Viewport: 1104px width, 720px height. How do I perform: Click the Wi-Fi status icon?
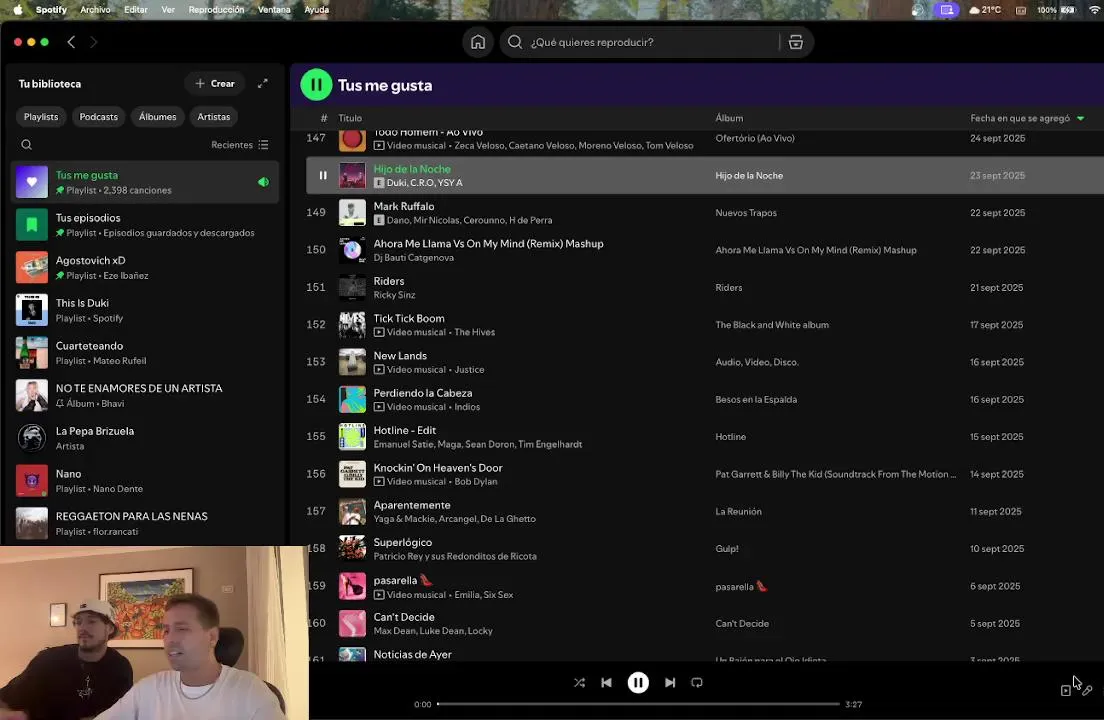pyautogui.click(x=1095, y=10)
